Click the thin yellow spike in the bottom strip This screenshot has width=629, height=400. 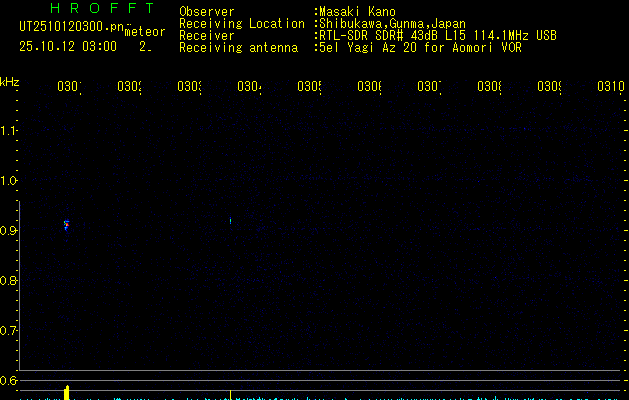[230, 395]
